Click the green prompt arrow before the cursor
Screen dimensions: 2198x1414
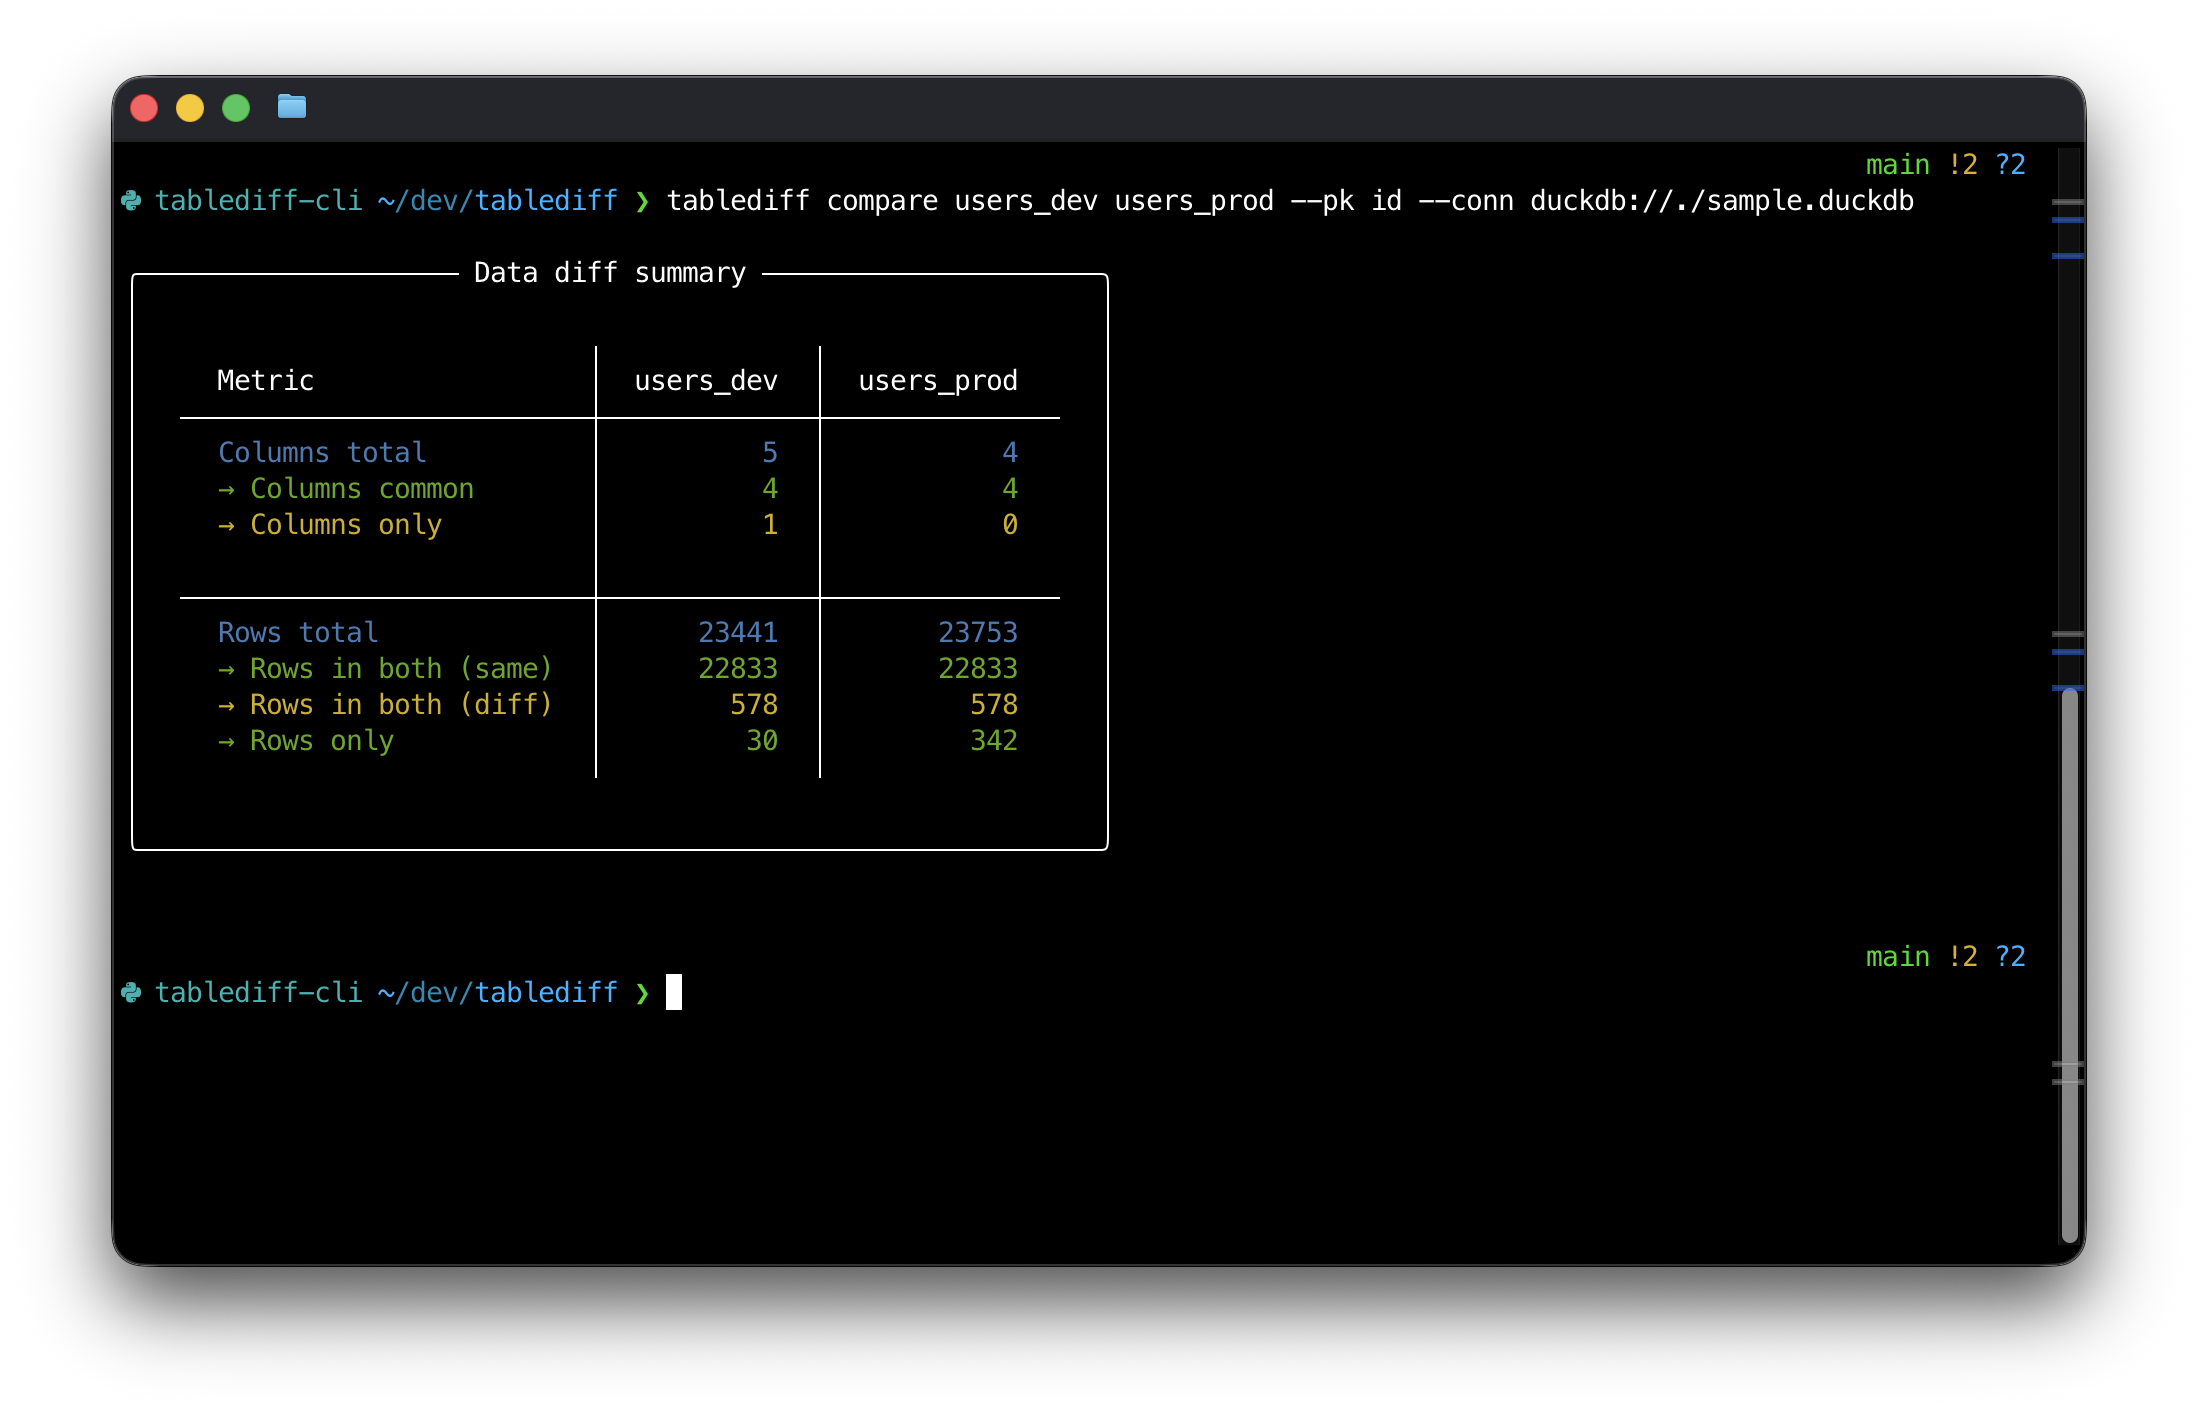[642, 993]
